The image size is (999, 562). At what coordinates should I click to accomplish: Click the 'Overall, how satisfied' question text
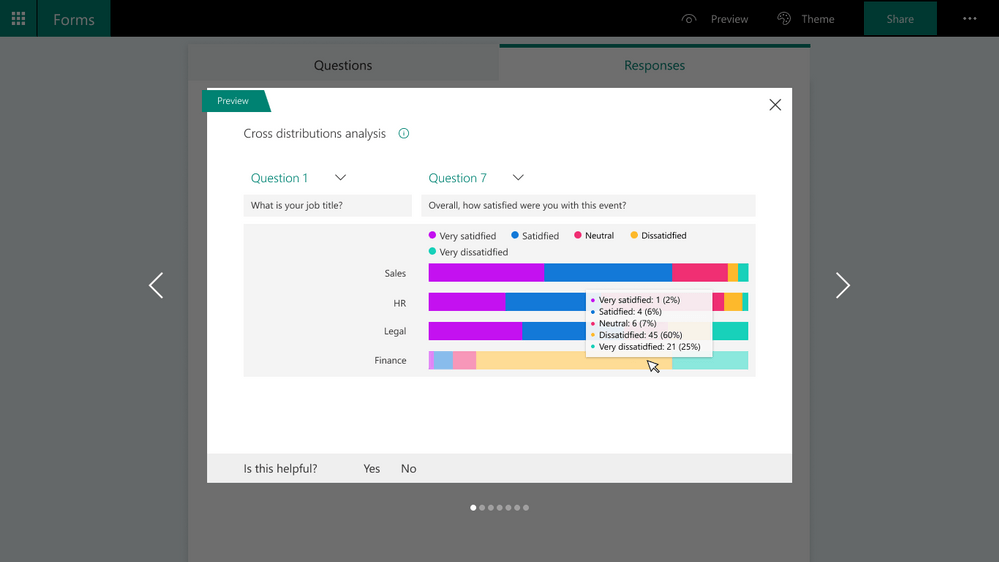click(527, 205)
